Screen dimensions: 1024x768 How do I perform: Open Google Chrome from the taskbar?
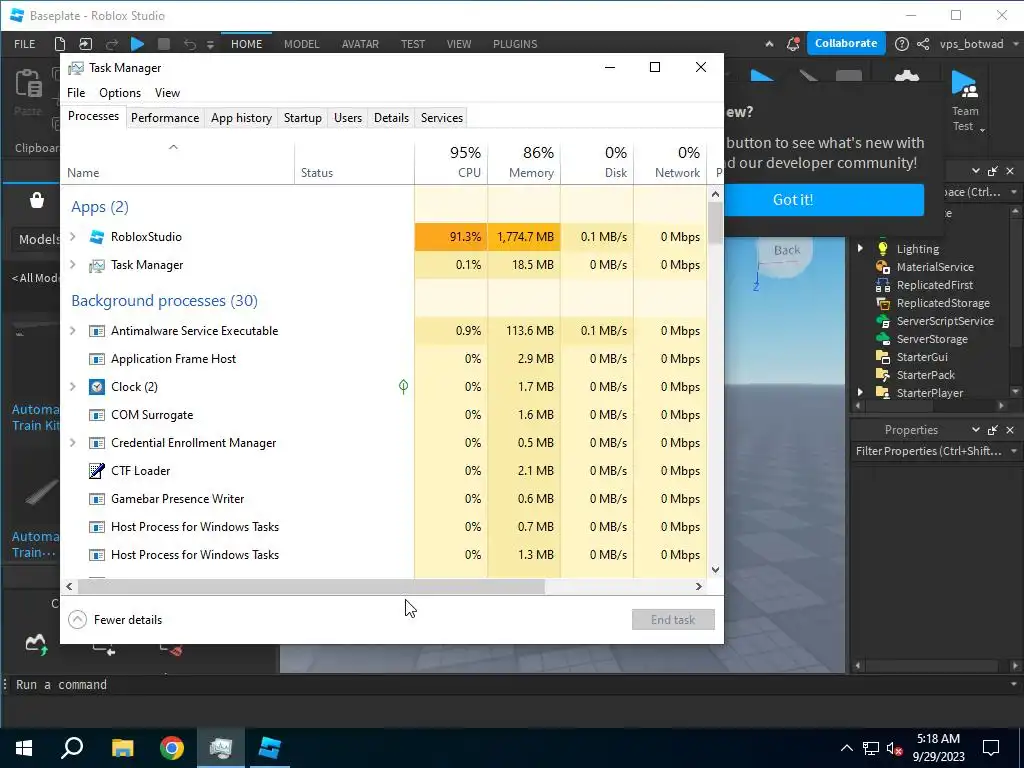[x=172, y=748]
